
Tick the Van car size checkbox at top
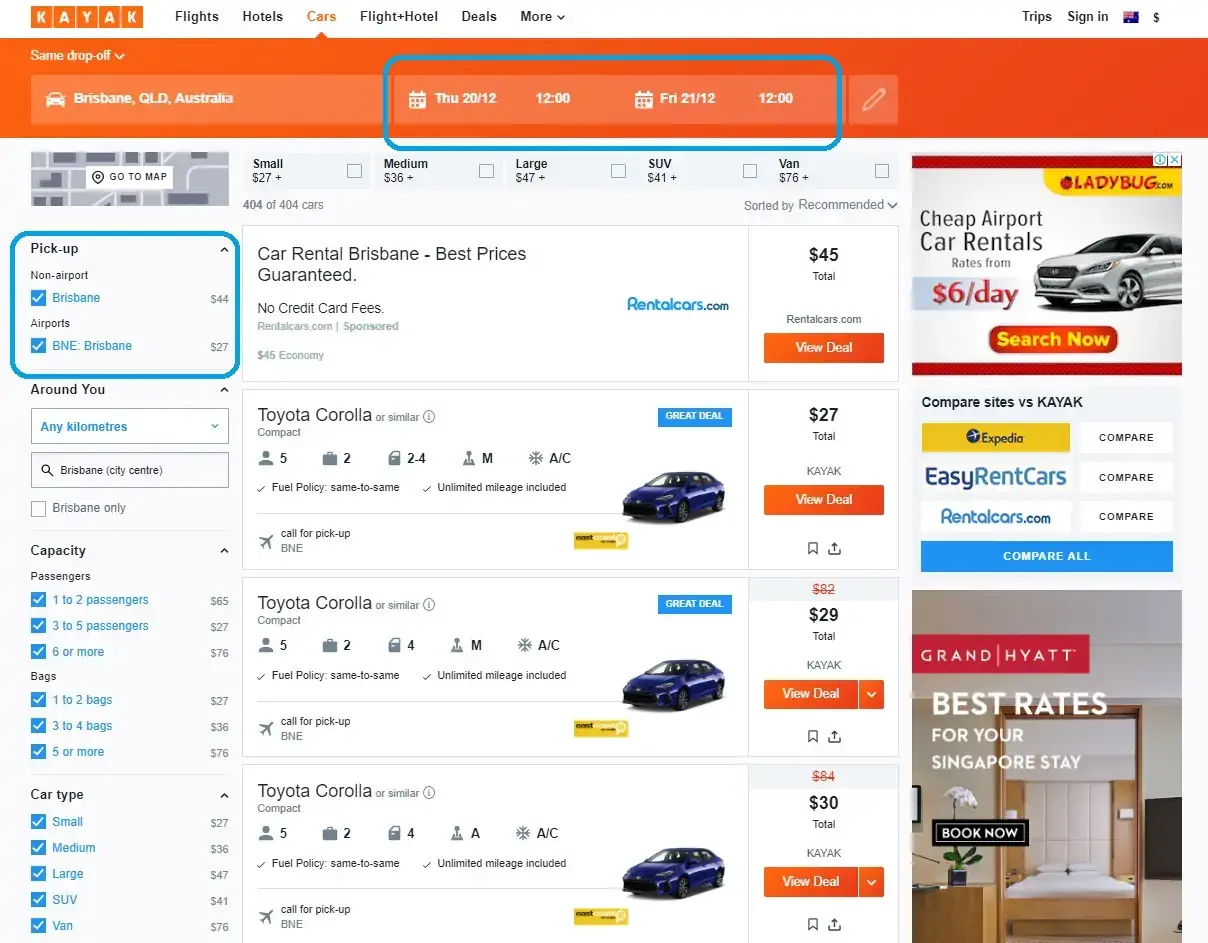[x=882, y=171]
